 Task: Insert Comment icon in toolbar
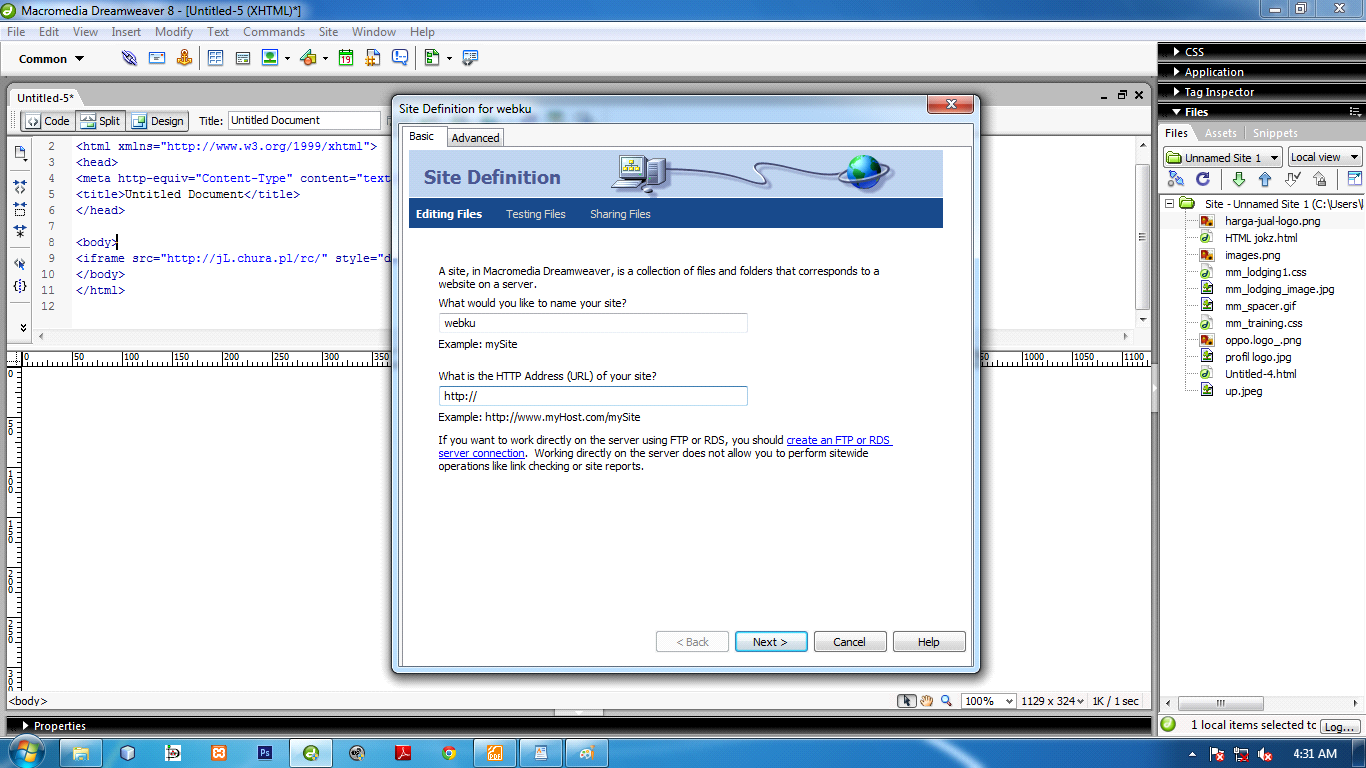(400, 58)
